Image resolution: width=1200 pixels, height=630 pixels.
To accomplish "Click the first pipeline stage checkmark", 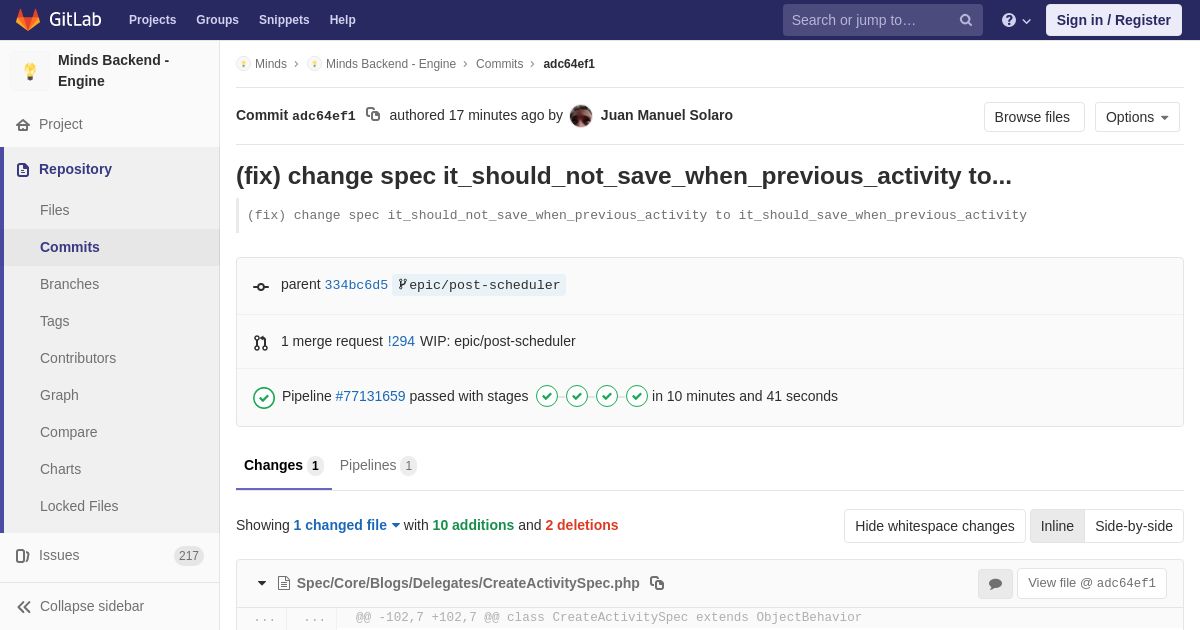I will coord(547,396).
